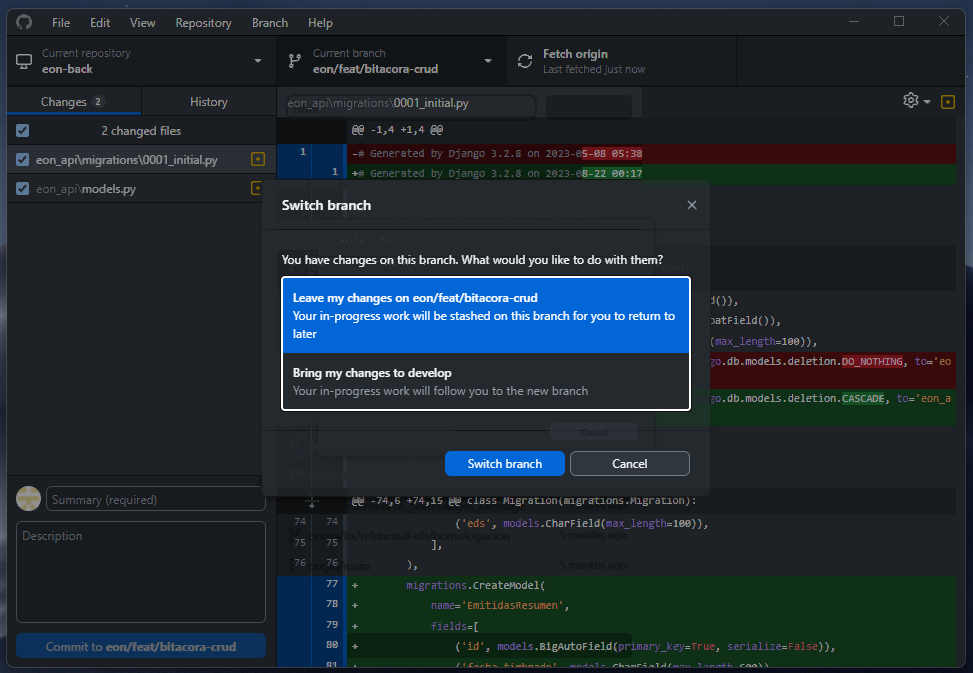
Task: Click the modified badge beside 0001_initial.py
Action: click(258, 158)
